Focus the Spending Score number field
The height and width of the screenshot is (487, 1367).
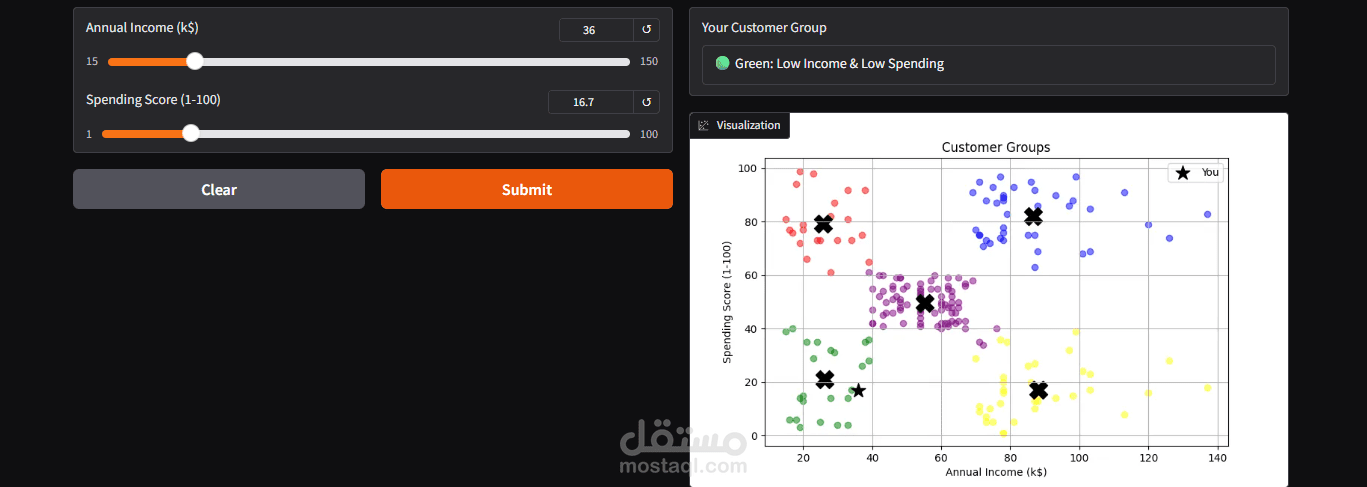click(x=591, y=102)
